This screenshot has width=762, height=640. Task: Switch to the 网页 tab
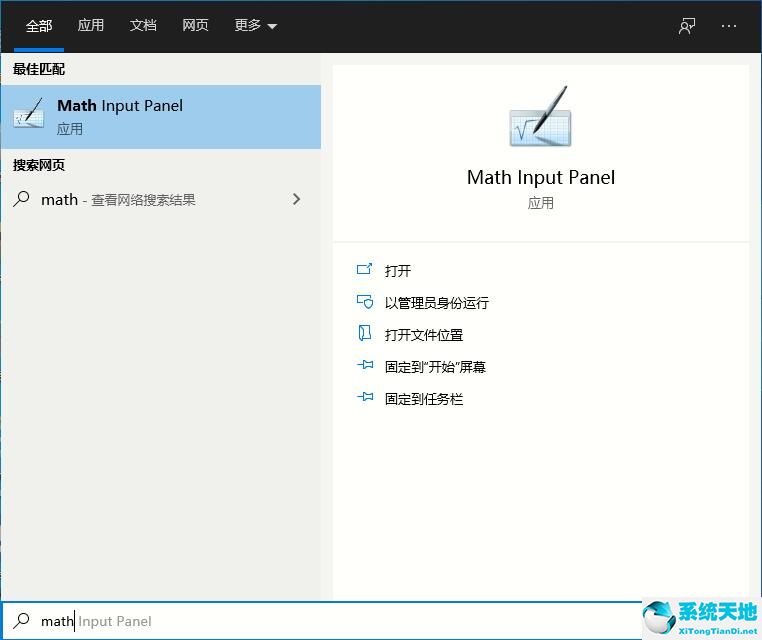(x=195, y=25)
